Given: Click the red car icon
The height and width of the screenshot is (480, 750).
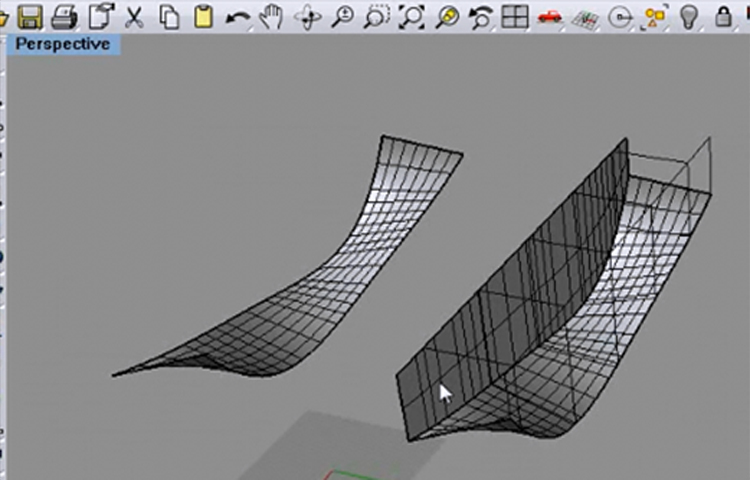Looking at the screenshot, I should [x=549, y=16].
